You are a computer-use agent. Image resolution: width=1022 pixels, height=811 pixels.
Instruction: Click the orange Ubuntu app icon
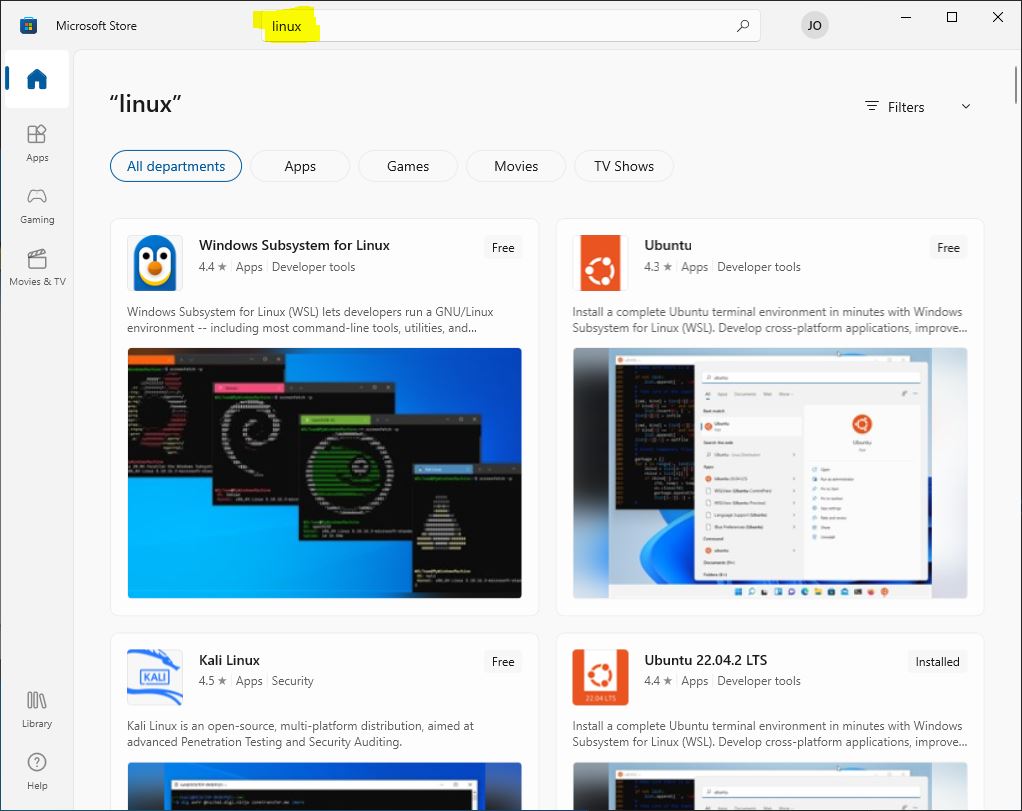[600, 263]
